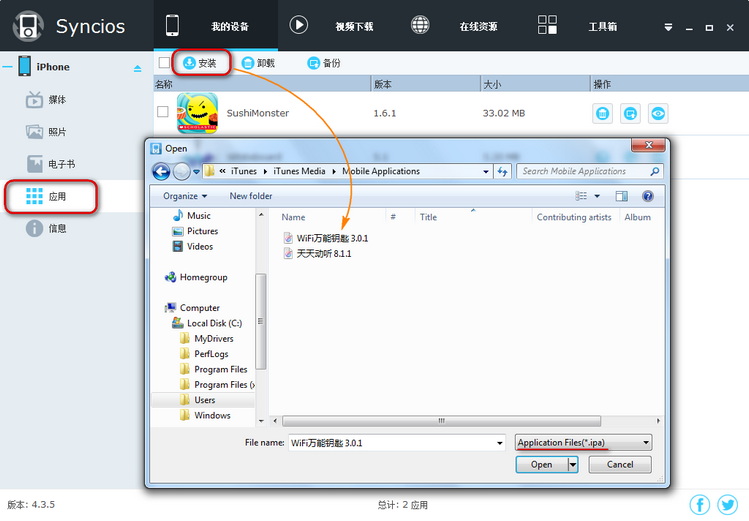Image resolution: width=749 pixels, height=521 pixels.
Task: Click the refresh icon in address bar
Action: (x=503, y=171)
